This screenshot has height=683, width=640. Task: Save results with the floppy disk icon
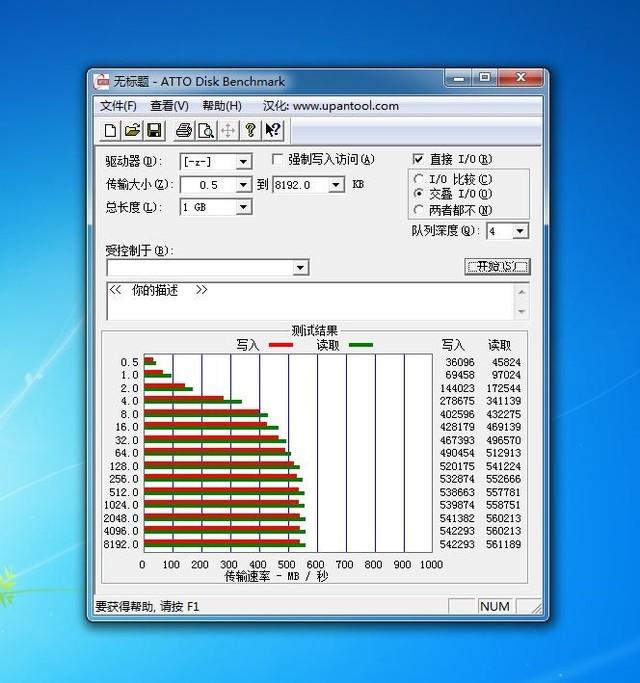coord(154,130)
